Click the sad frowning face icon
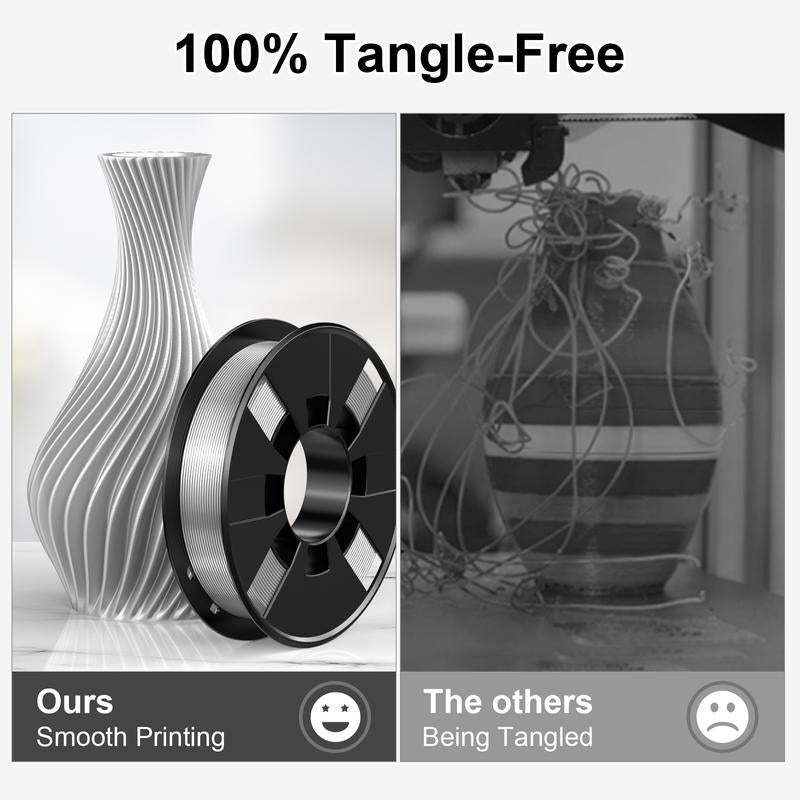Screen dimensions: 800x800 721,716
